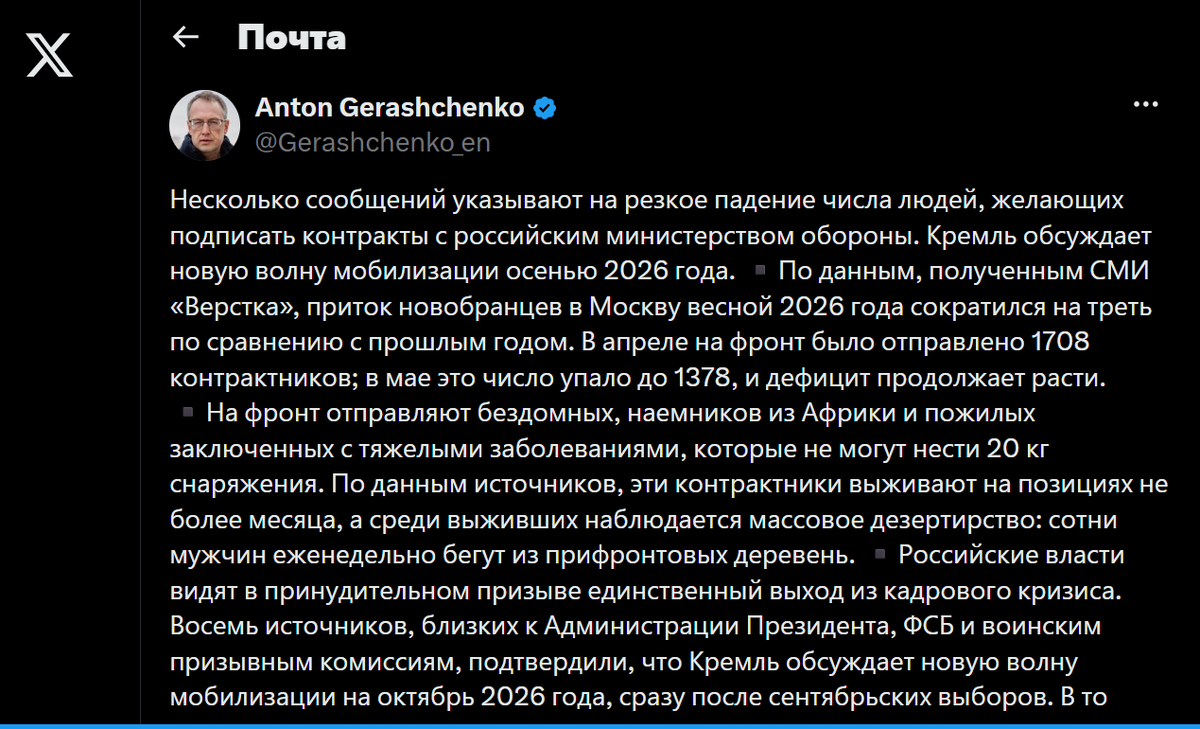Viewport: 1200px width, 729px height.
Task: Click the @Gerashchenko_en handle
Action: pos(373,143)
